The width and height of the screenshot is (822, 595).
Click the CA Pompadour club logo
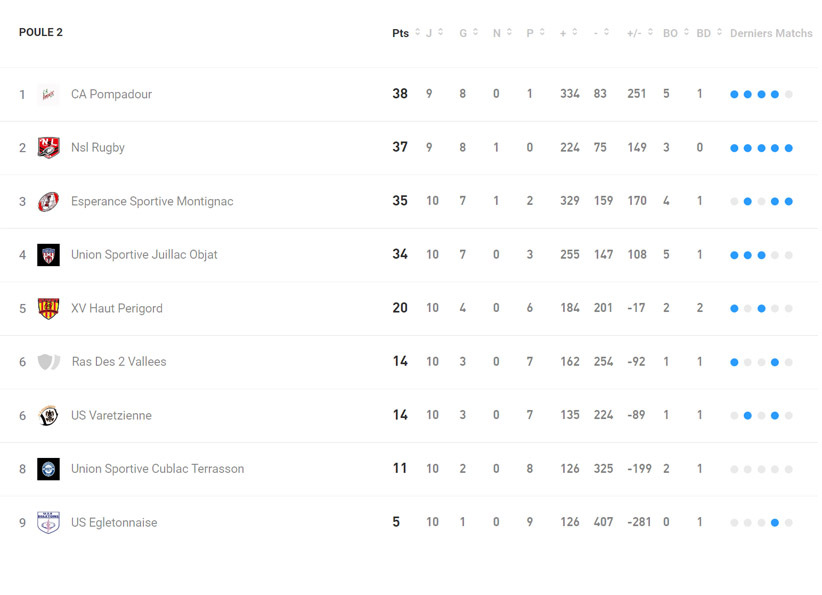(x=48, y=95)
